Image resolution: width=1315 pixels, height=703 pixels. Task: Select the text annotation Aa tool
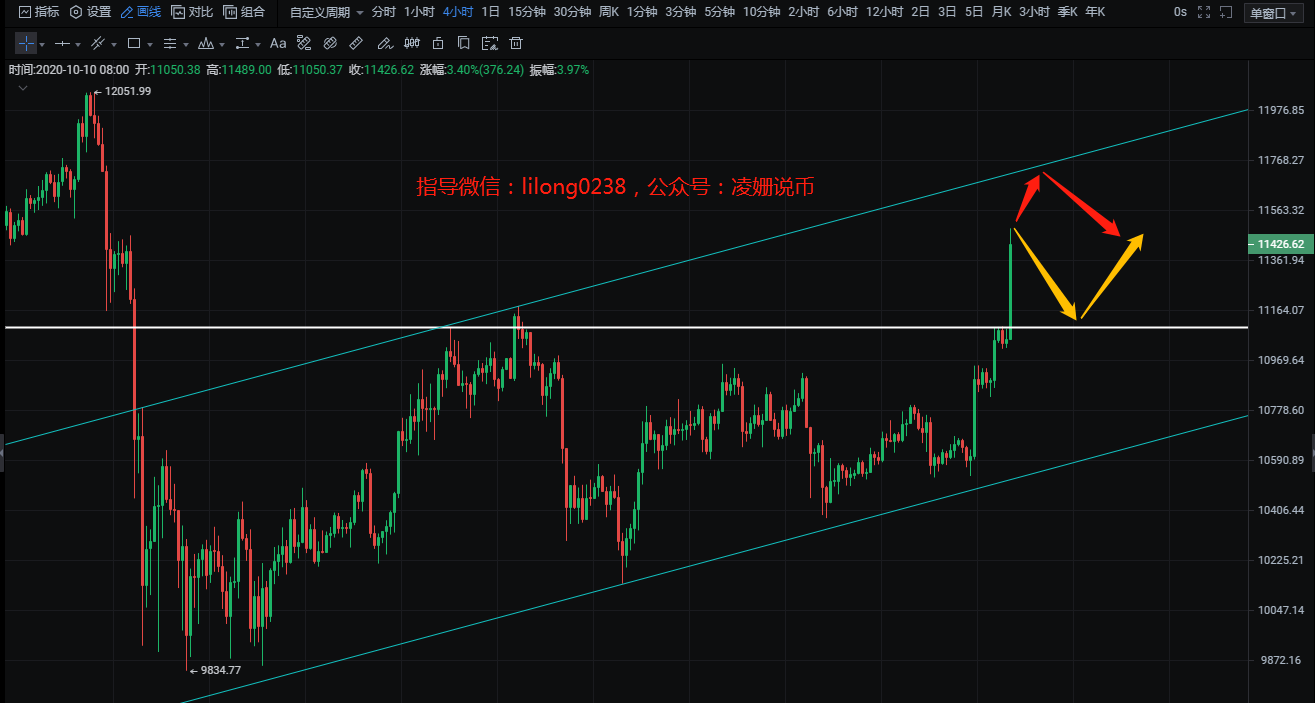278,44
